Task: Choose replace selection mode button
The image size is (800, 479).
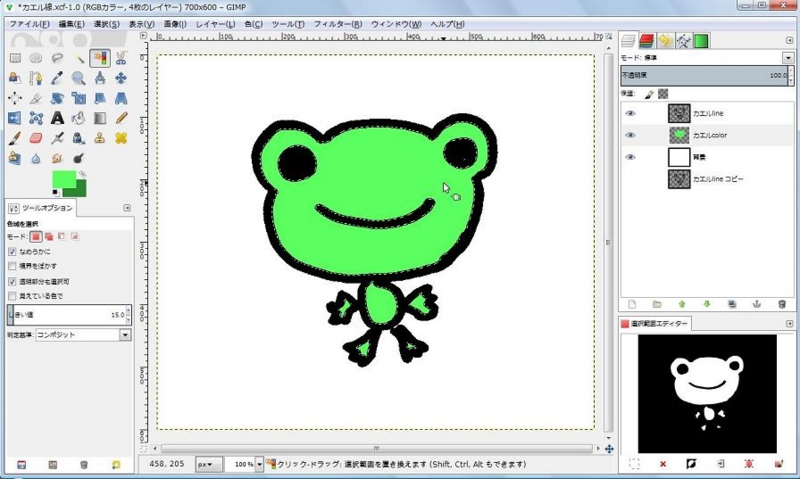Action: point(36,237)
